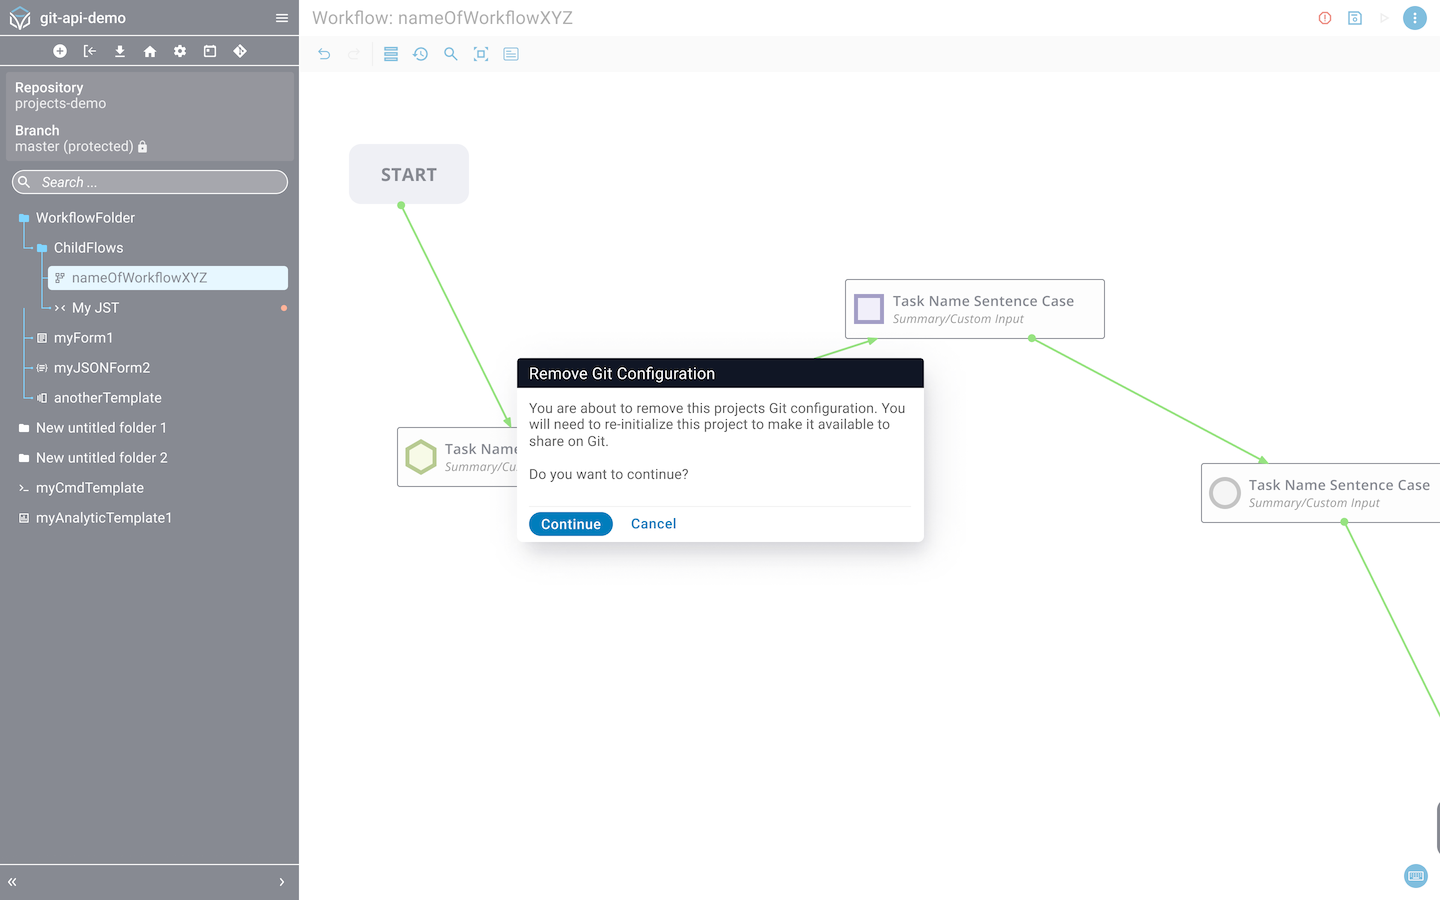Open myJSONForm2 in the project tree

[102, 368]
